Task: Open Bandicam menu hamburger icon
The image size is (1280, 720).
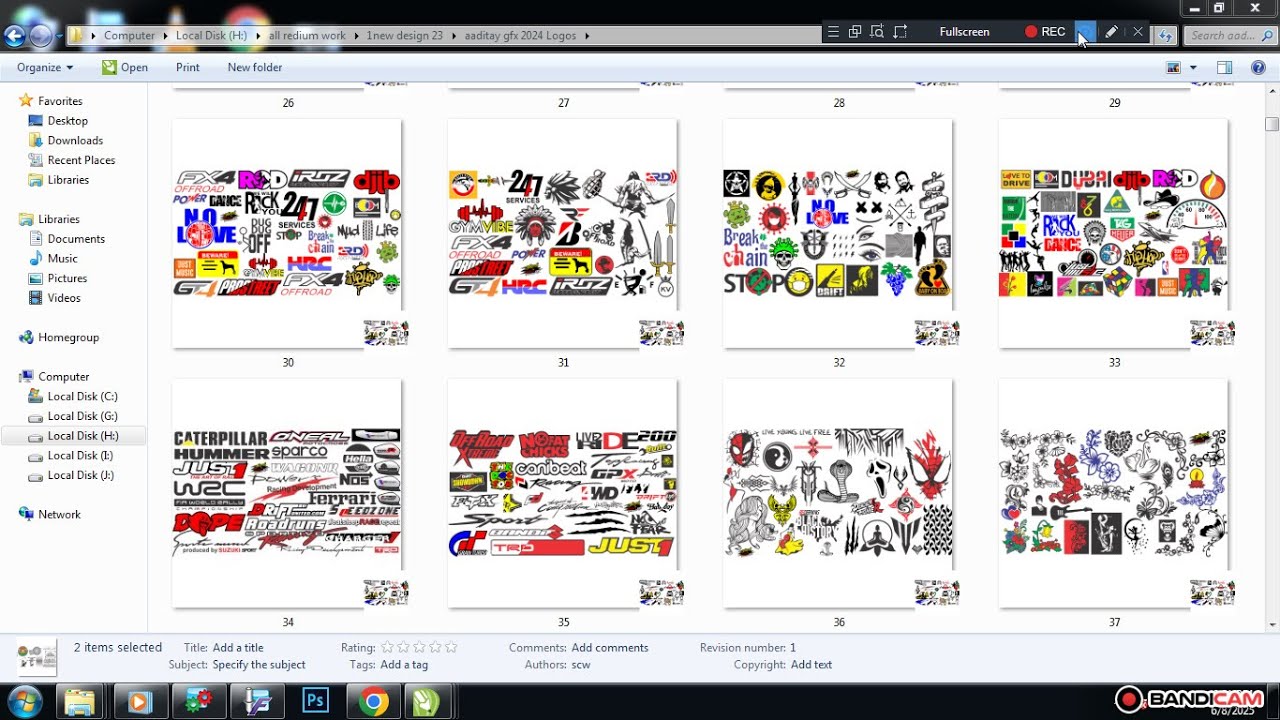Action: (833, 32)
